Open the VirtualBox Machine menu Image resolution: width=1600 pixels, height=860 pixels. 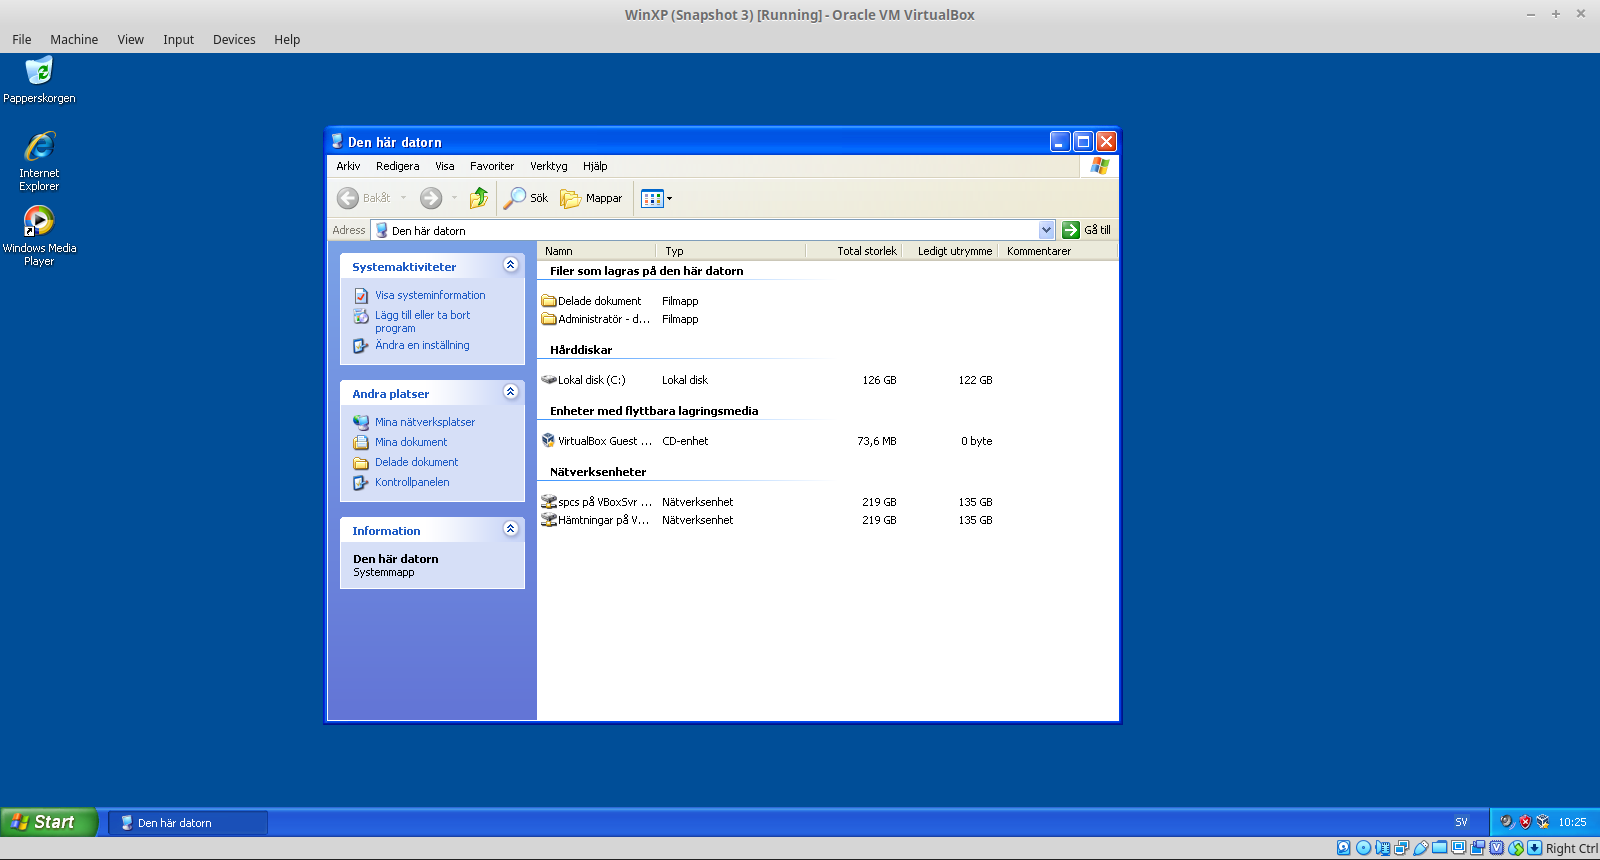tap(74, 40)
